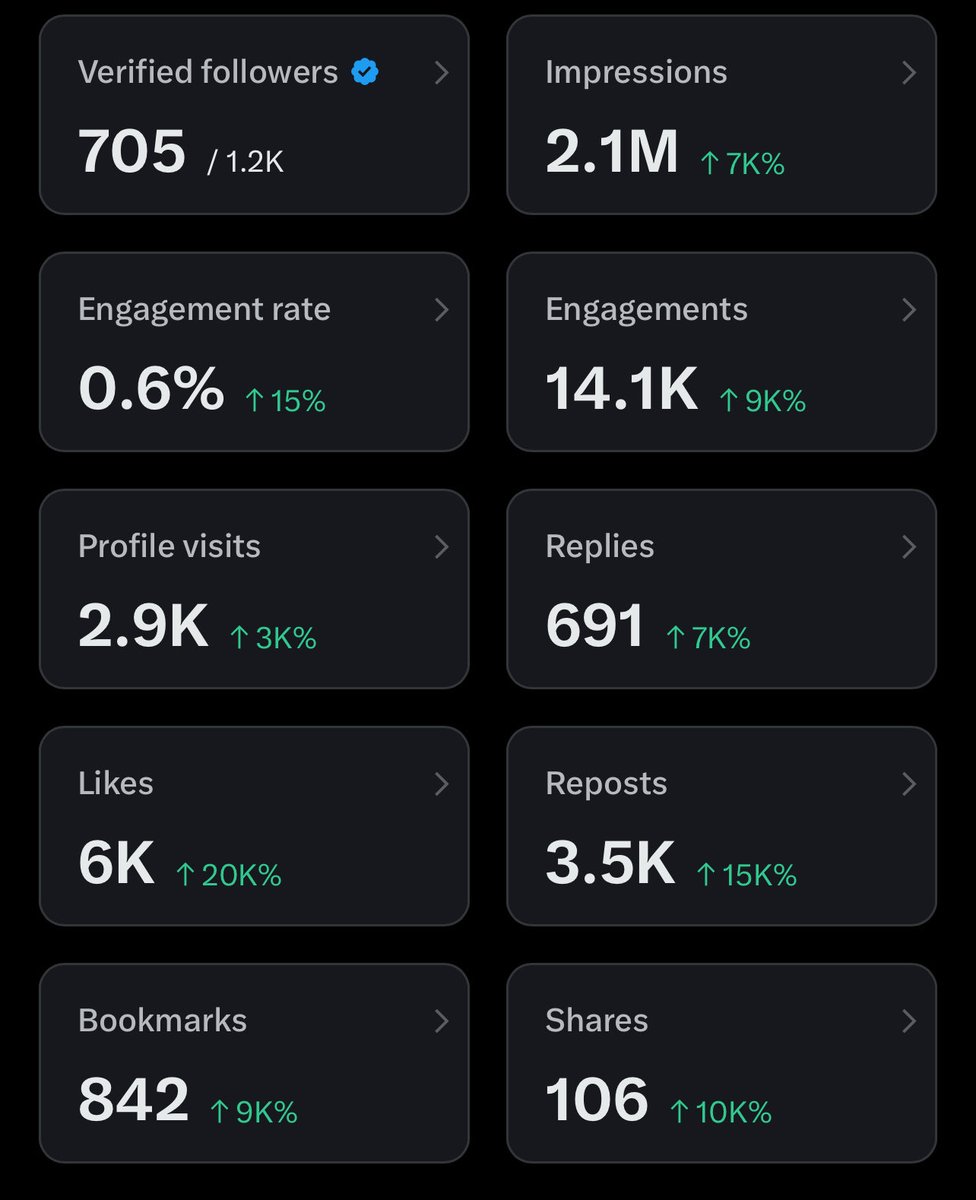Open Engagements details with its arrow
This screenshot has height=1200, width=976.
tap(909, 310)
